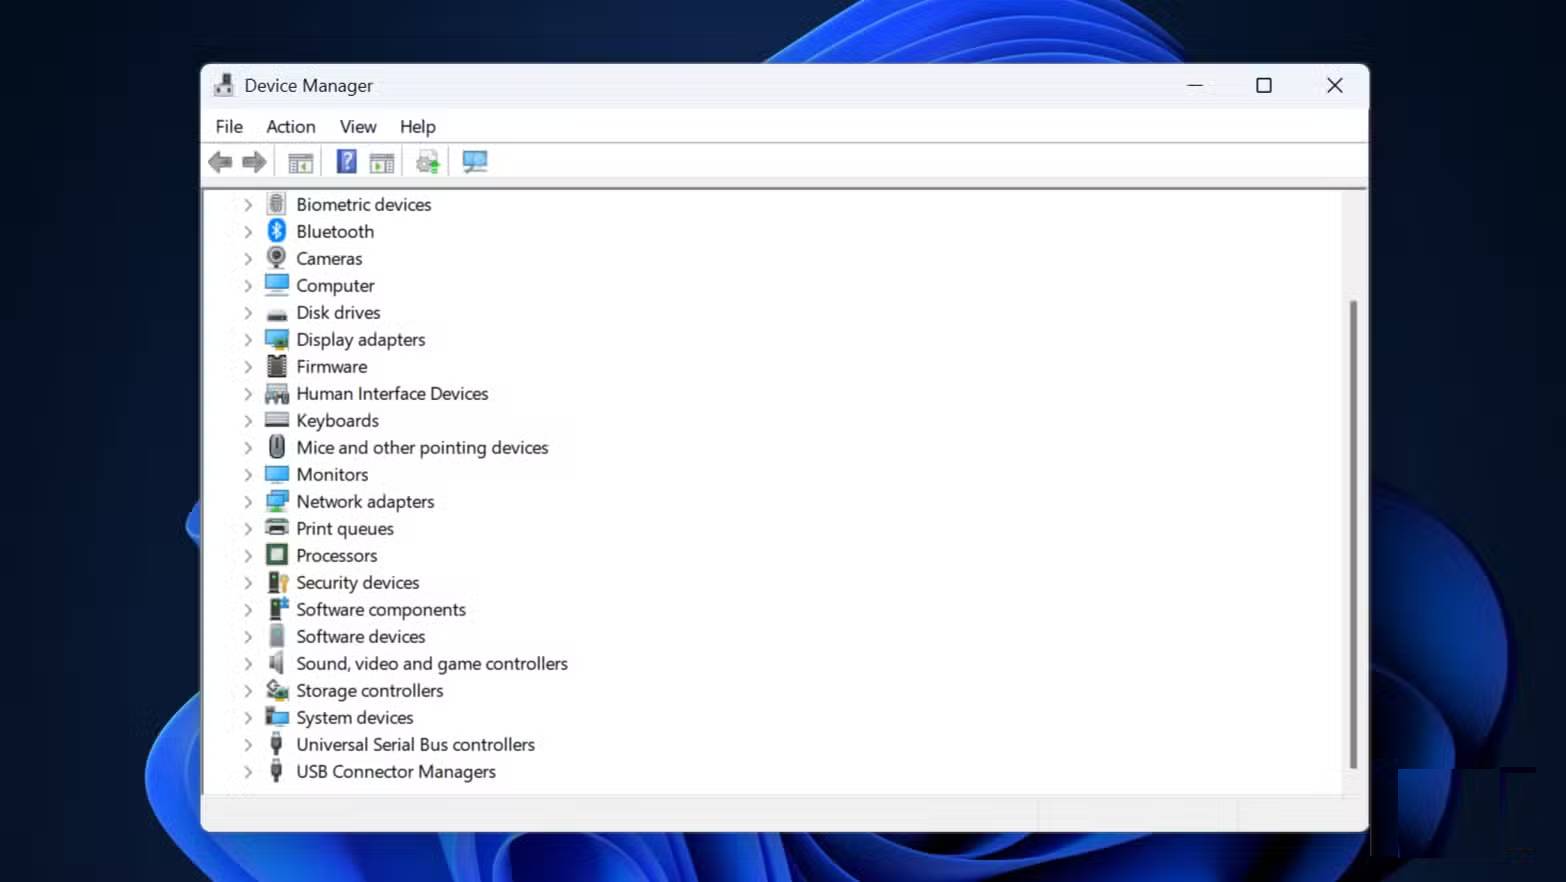
Task: Click the Security devices key icon
Action: point(277,582)
